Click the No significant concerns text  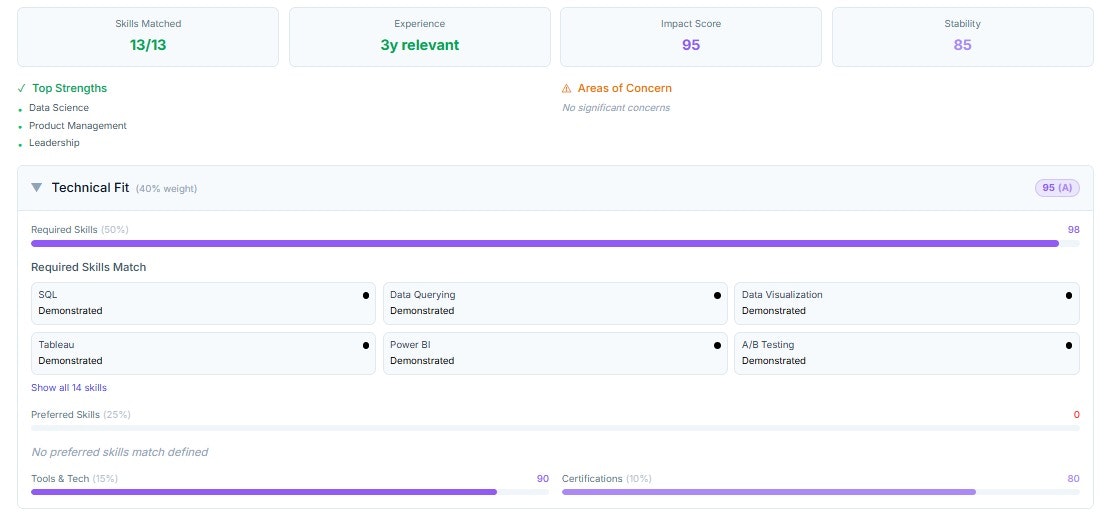pyautogui.click(x=616, y=108)
